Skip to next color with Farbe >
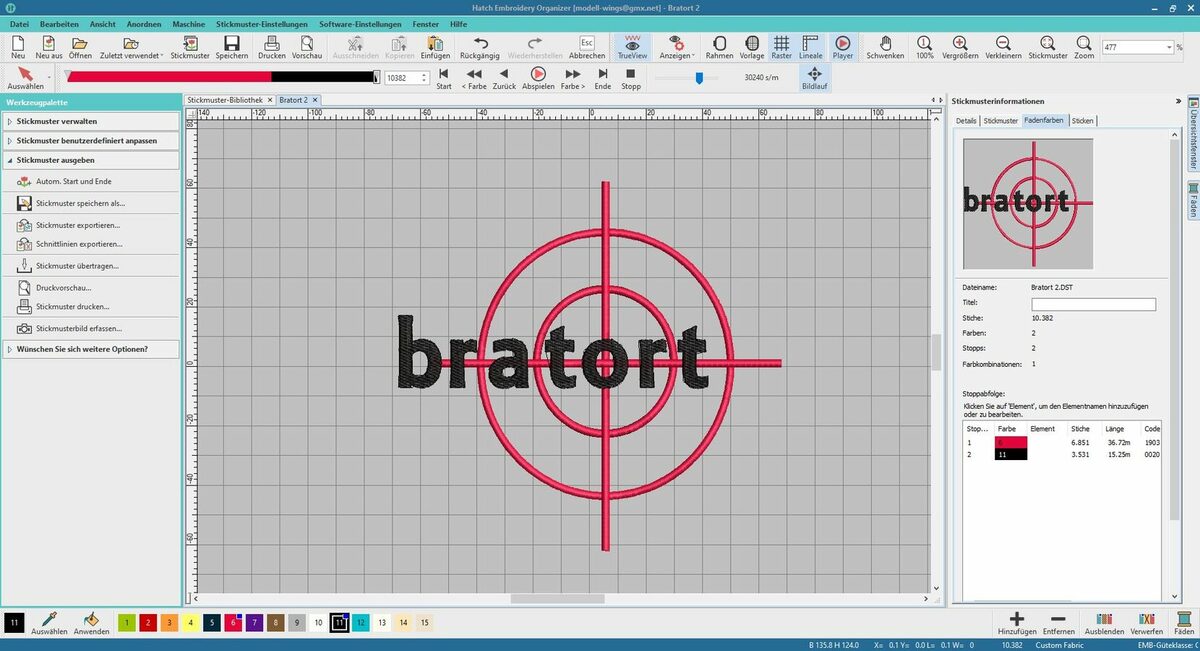Image resolution: width=1200 pixels, height=651 pixels. coord(573,79)
